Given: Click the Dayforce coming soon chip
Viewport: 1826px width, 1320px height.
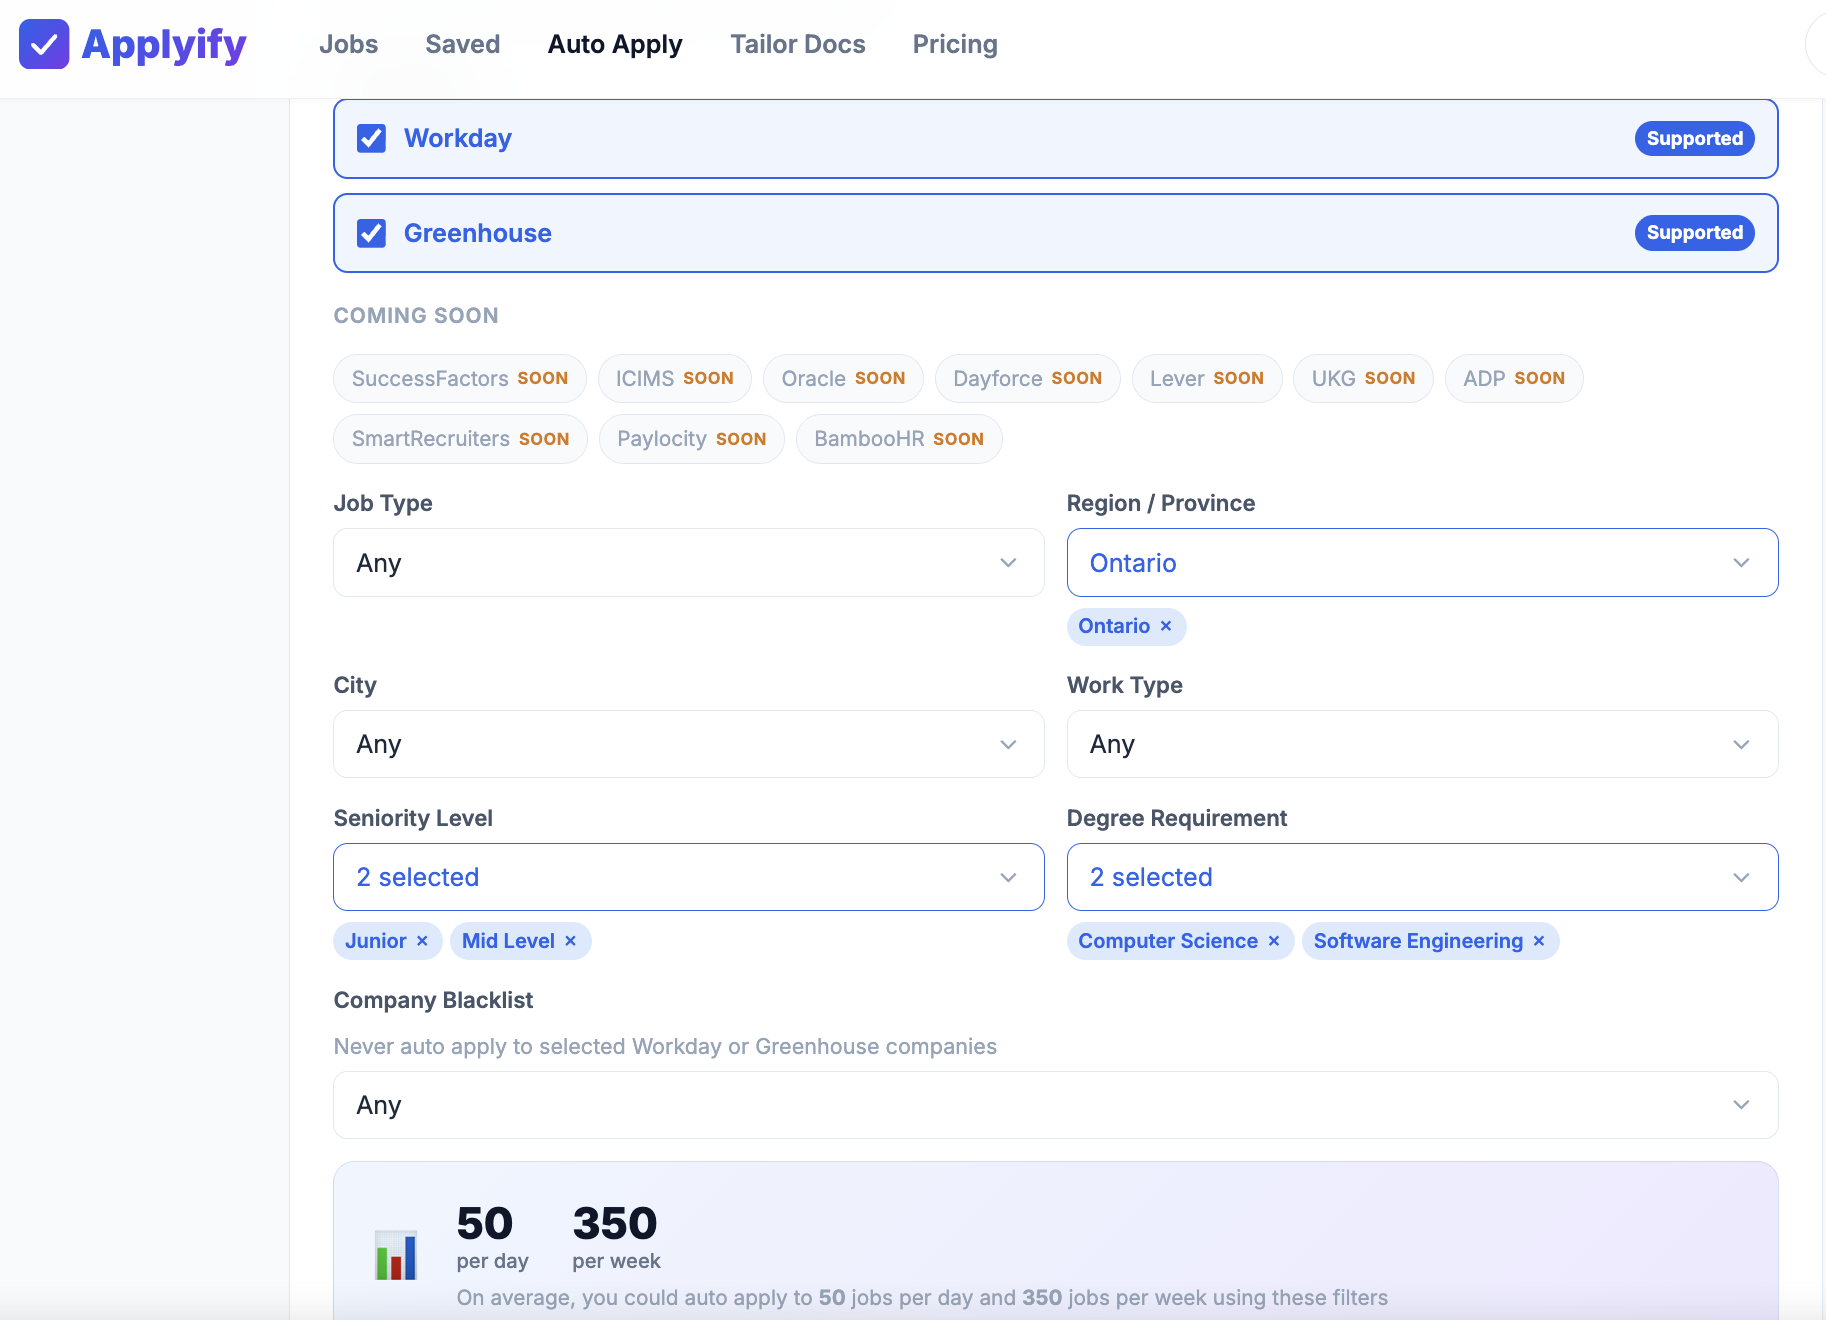Looking at the screenshot, I should (x=1028, y=378).
